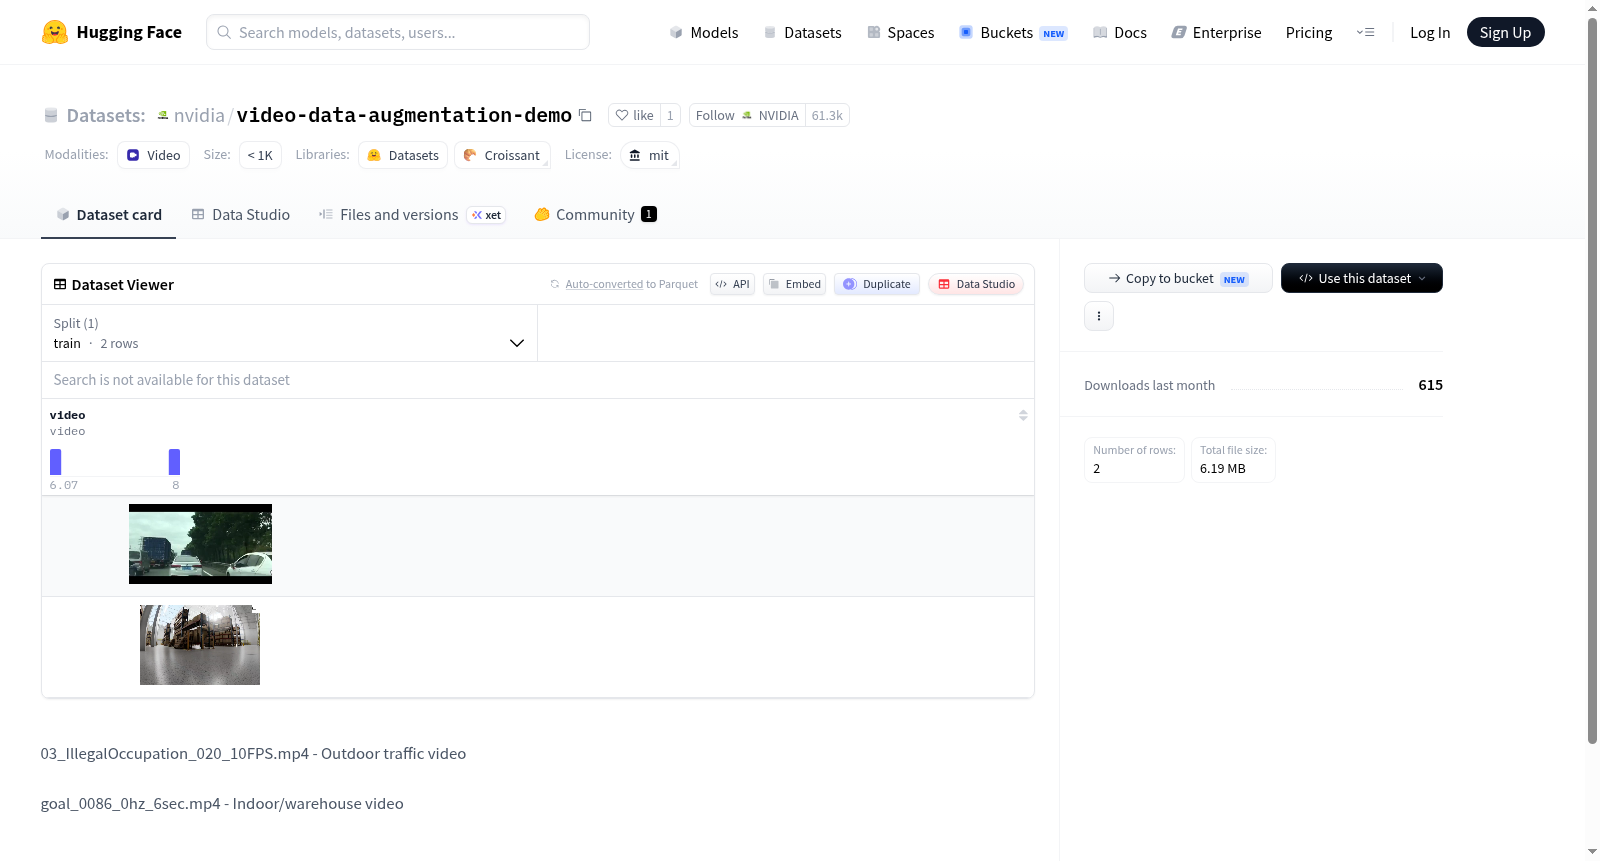Focus the search models, datasets, users field
Image resolution: width=1600 pixels, height=861 pixels.
(398, 32)
